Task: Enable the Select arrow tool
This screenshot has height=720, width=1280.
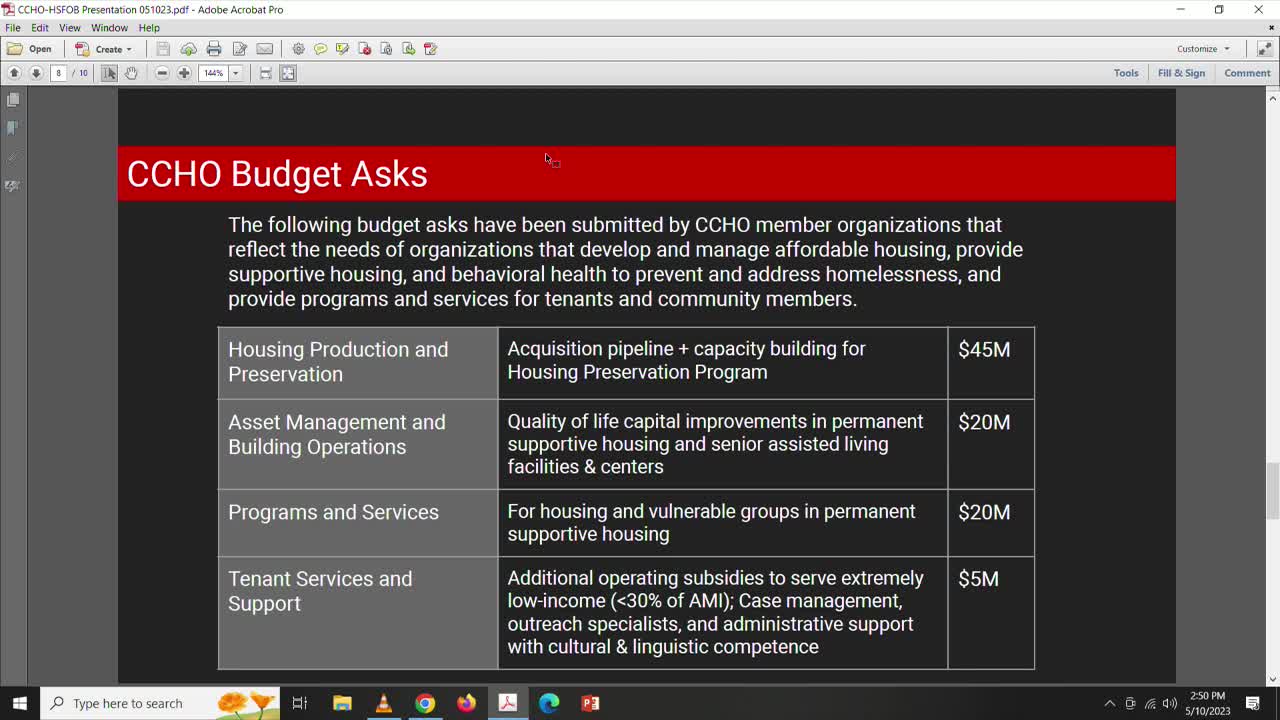Action: [110, 72]
